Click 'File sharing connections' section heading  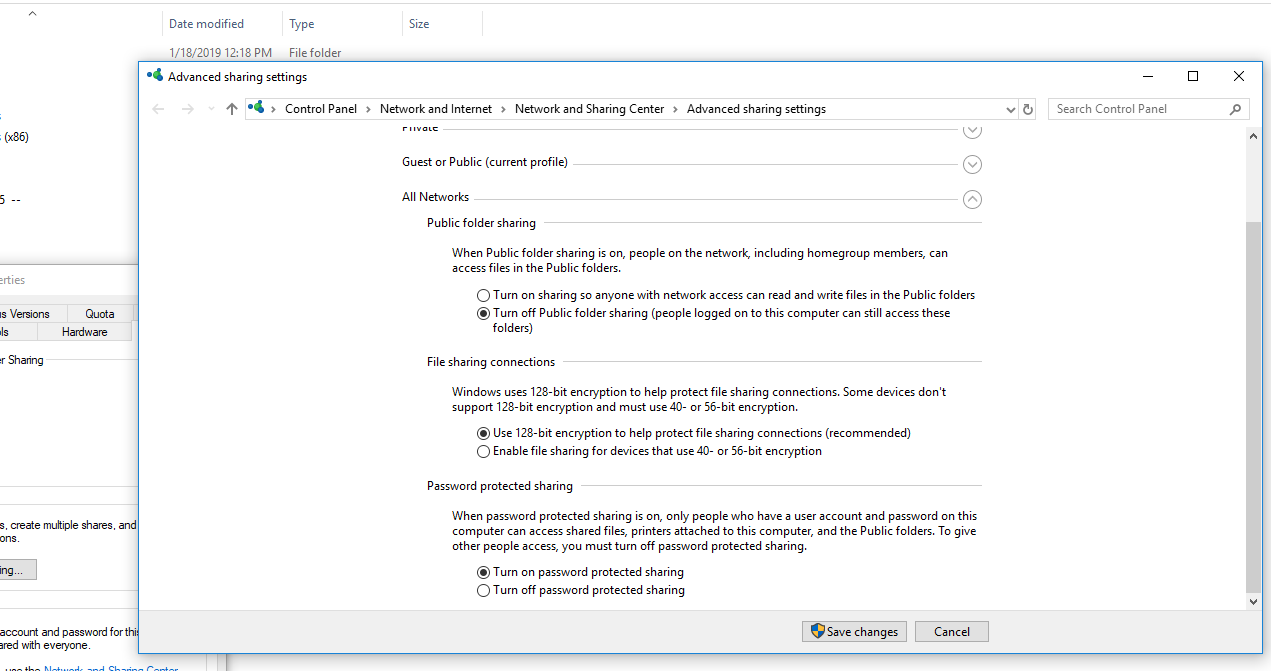[491, 362]
